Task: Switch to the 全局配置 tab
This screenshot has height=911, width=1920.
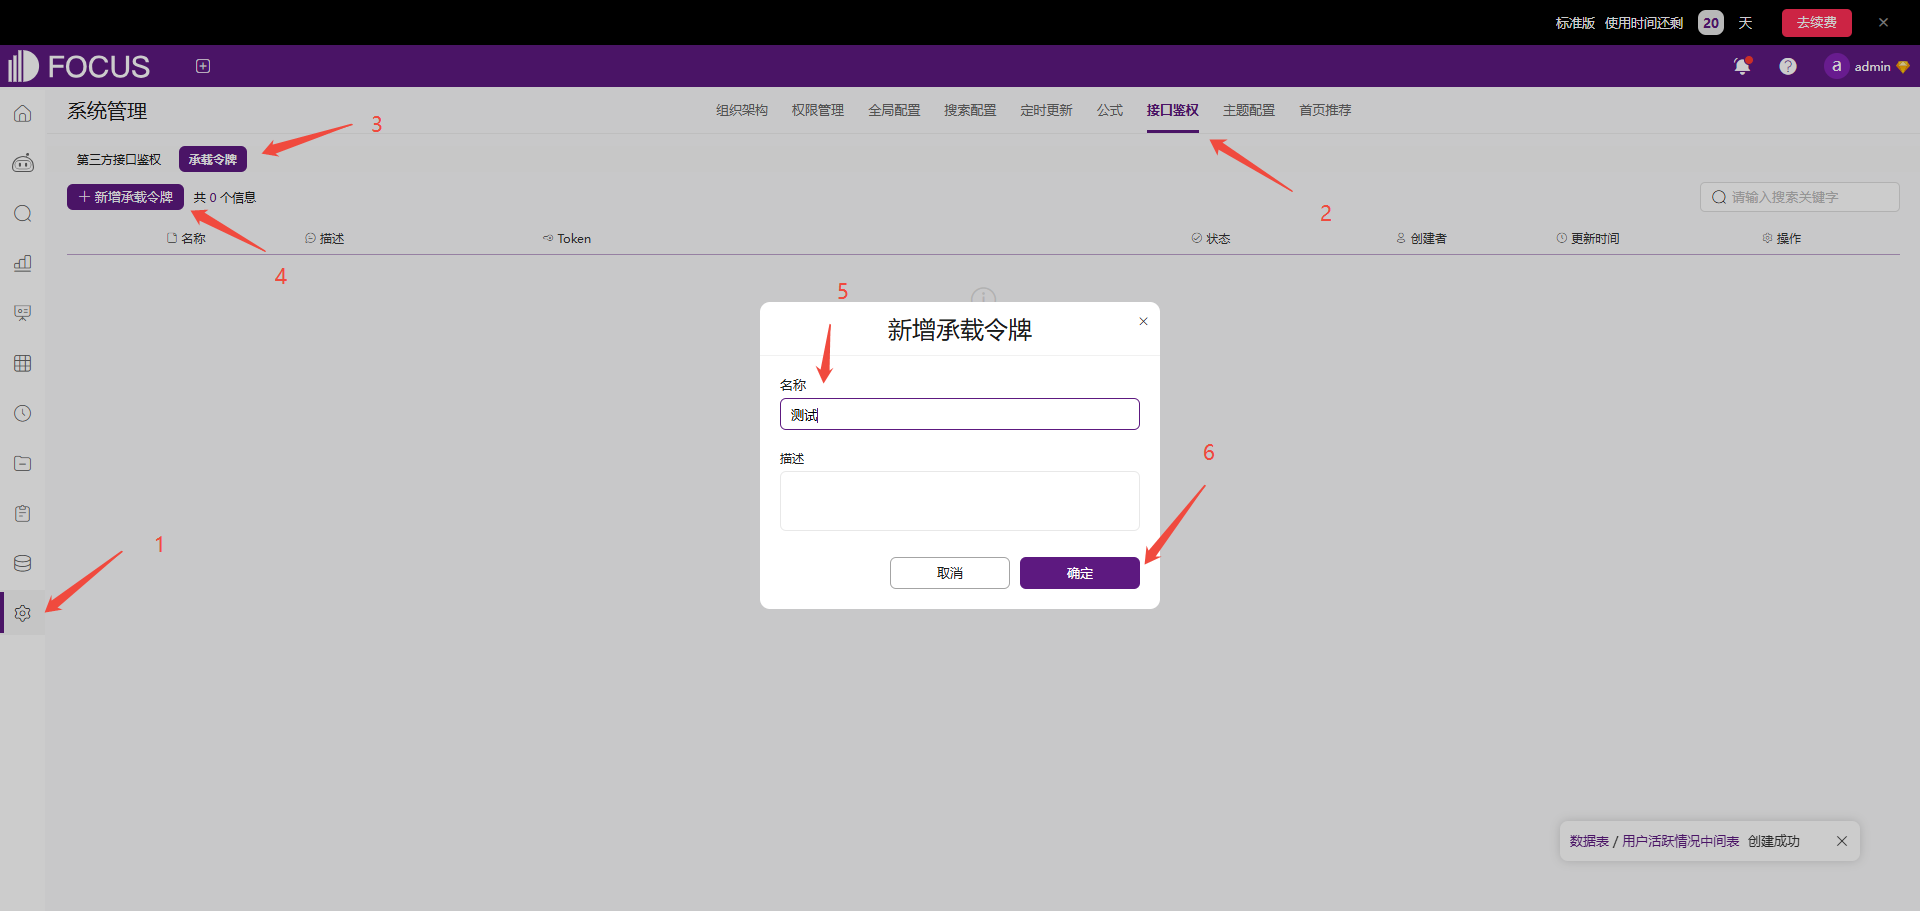Action: tap(894, 110)
